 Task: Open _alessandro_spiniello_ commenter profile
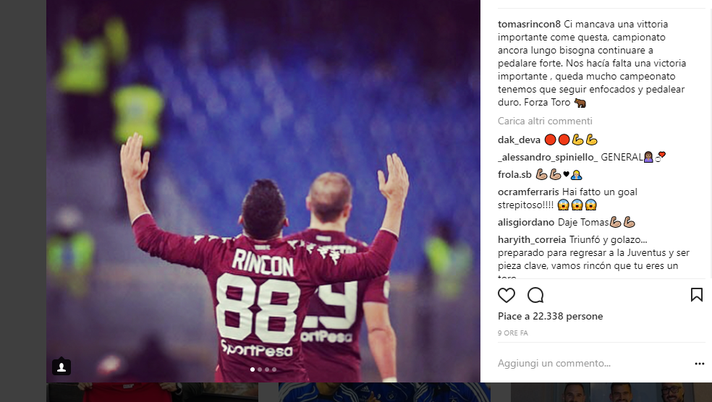(x=548, y=157)
